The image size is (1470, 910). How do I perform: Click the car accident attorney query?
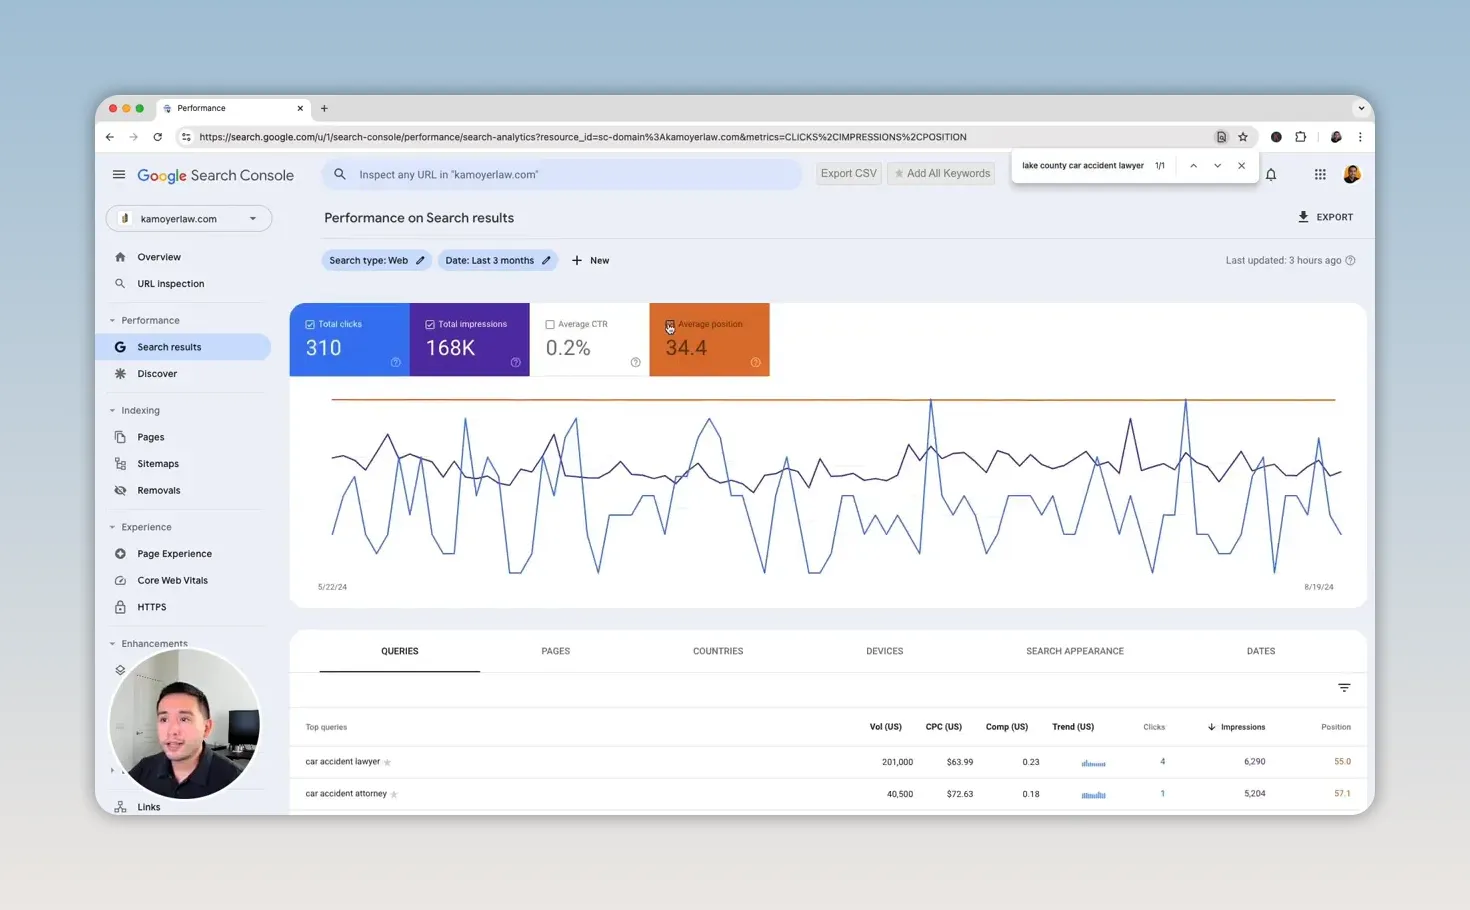coord(346,794)
